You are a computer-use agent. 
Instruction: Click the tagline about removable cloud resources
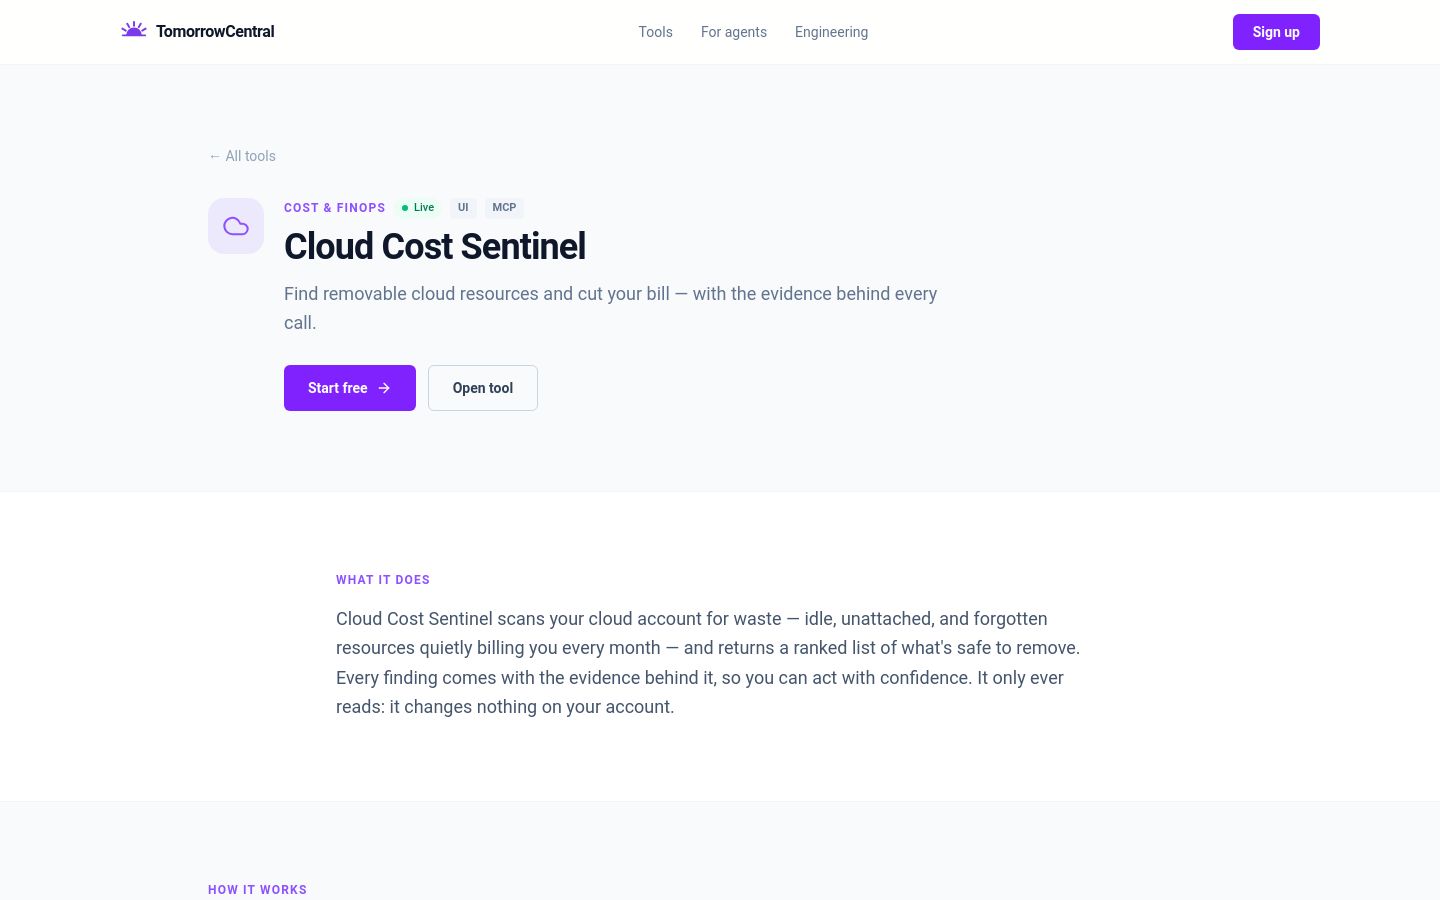(611, 308)
